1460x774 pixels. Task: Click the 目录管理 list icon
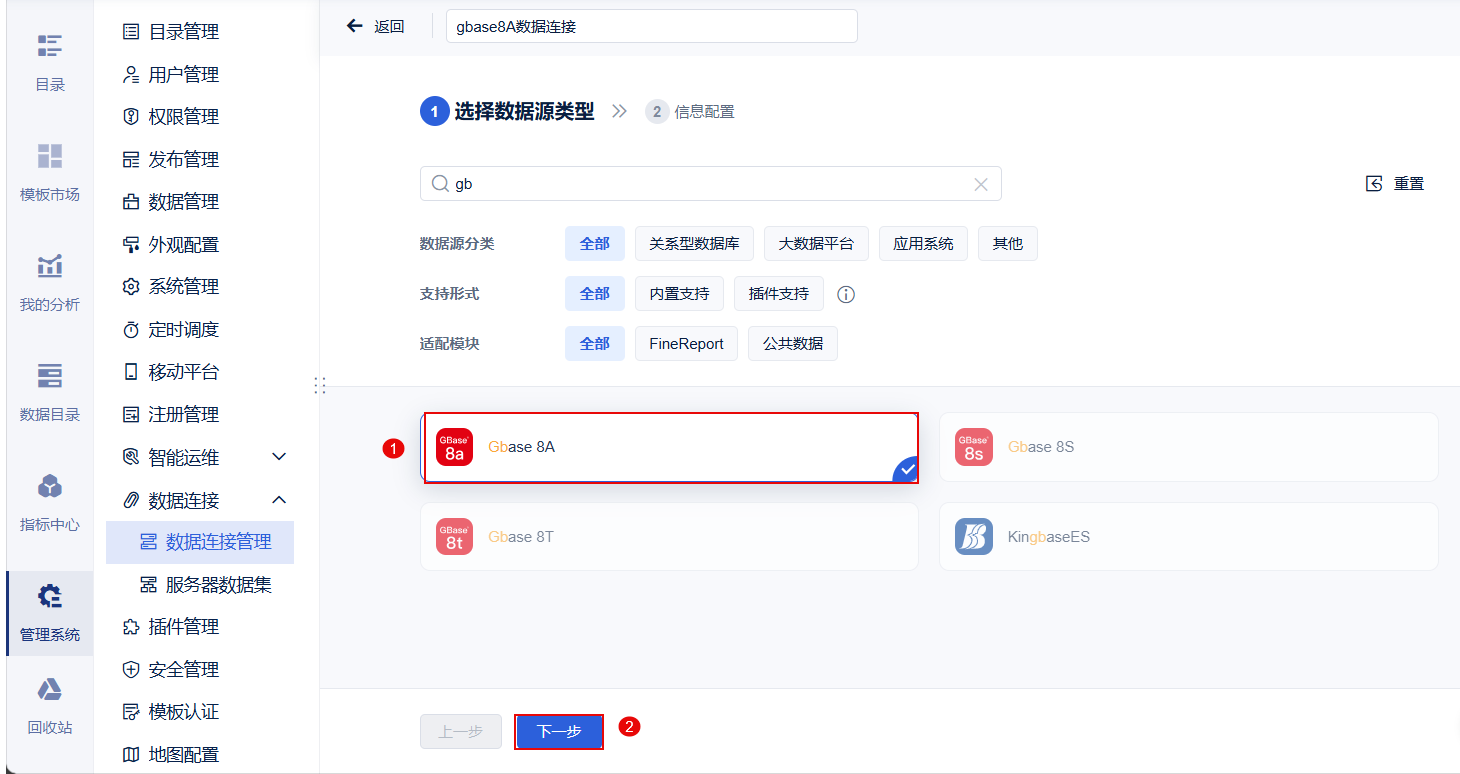131,32
